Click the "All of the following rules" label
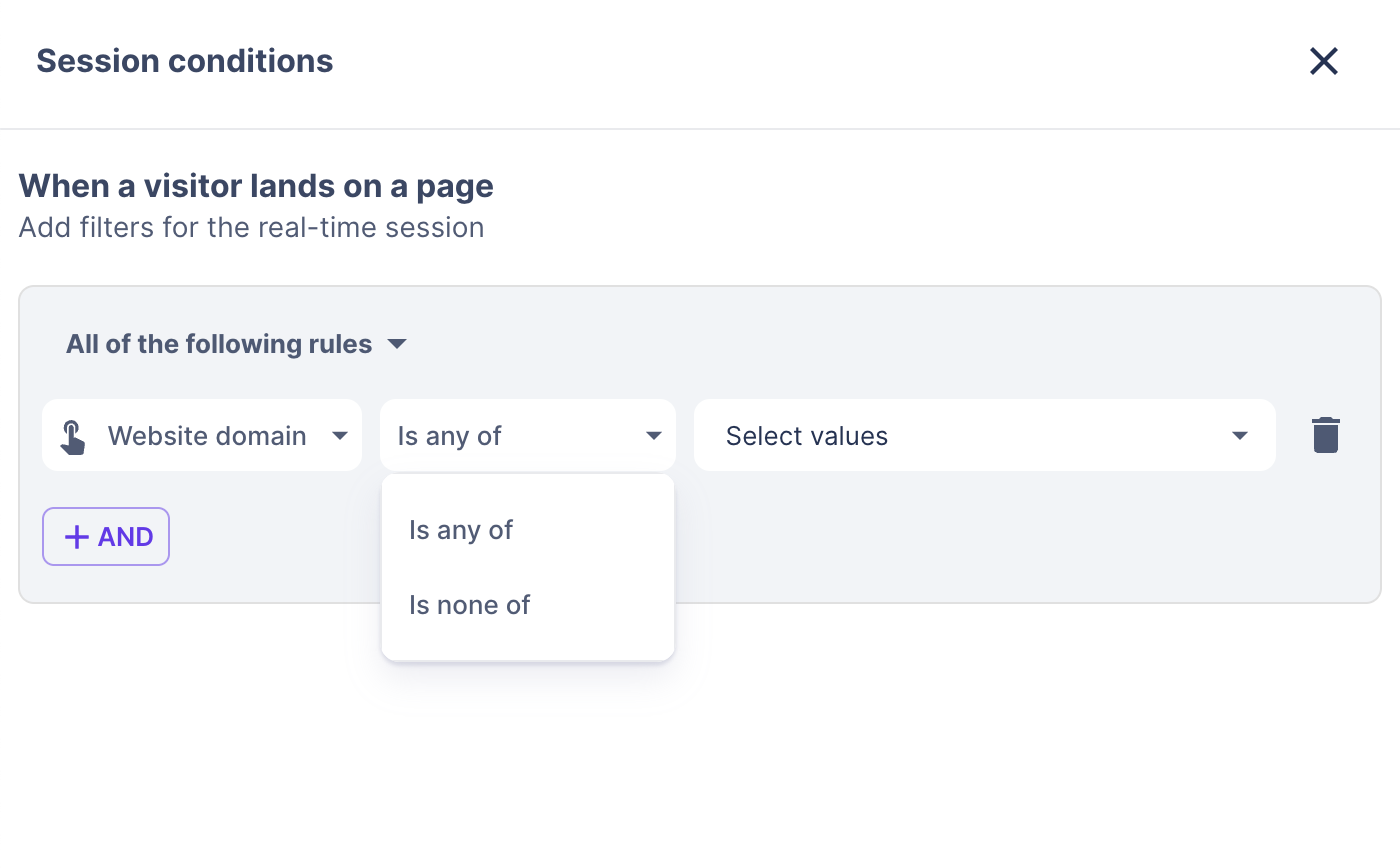Image resolution: width=1400 pixels, height=868 pixels. coord(219,344)
